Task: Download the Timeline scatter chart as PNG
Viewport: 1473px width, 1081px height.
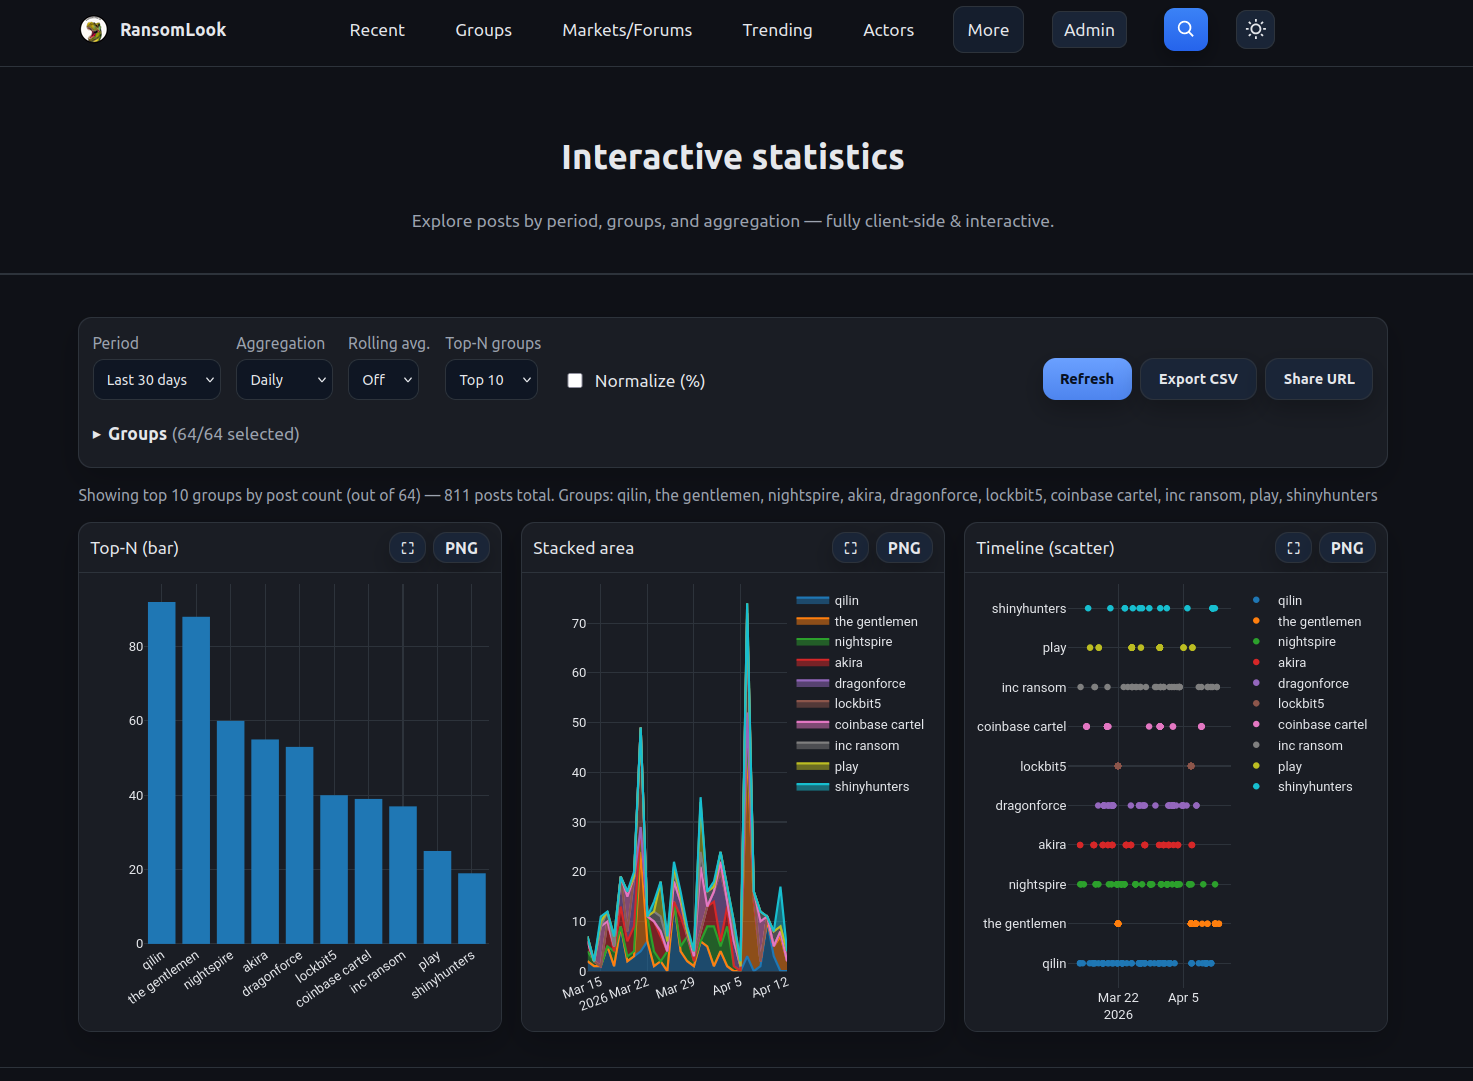Action: pyautogui.click(x=1347, y=548)
